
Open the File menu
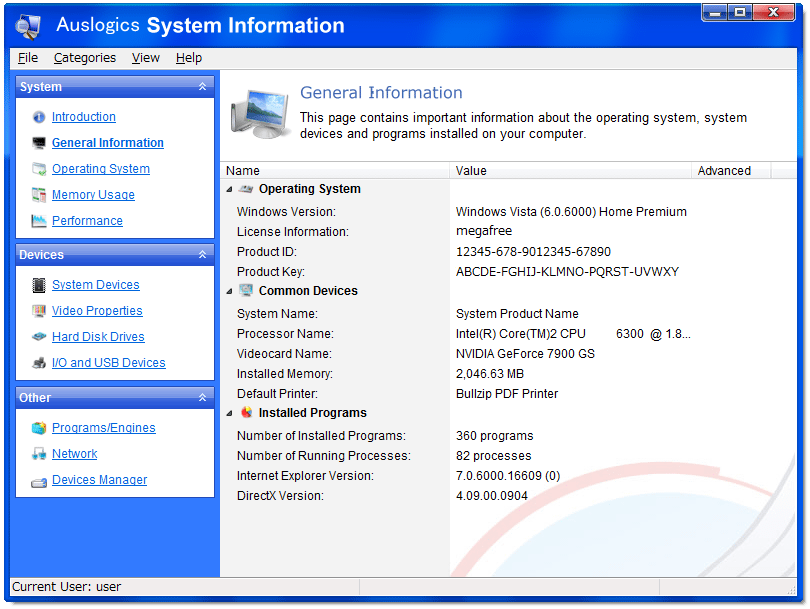(x=28, y=58)
